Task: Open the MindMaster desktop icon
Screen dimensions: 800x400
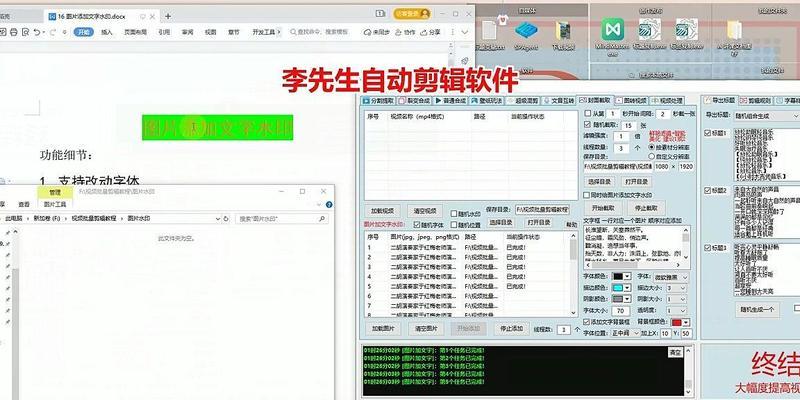Action: [x=612, y=29]
